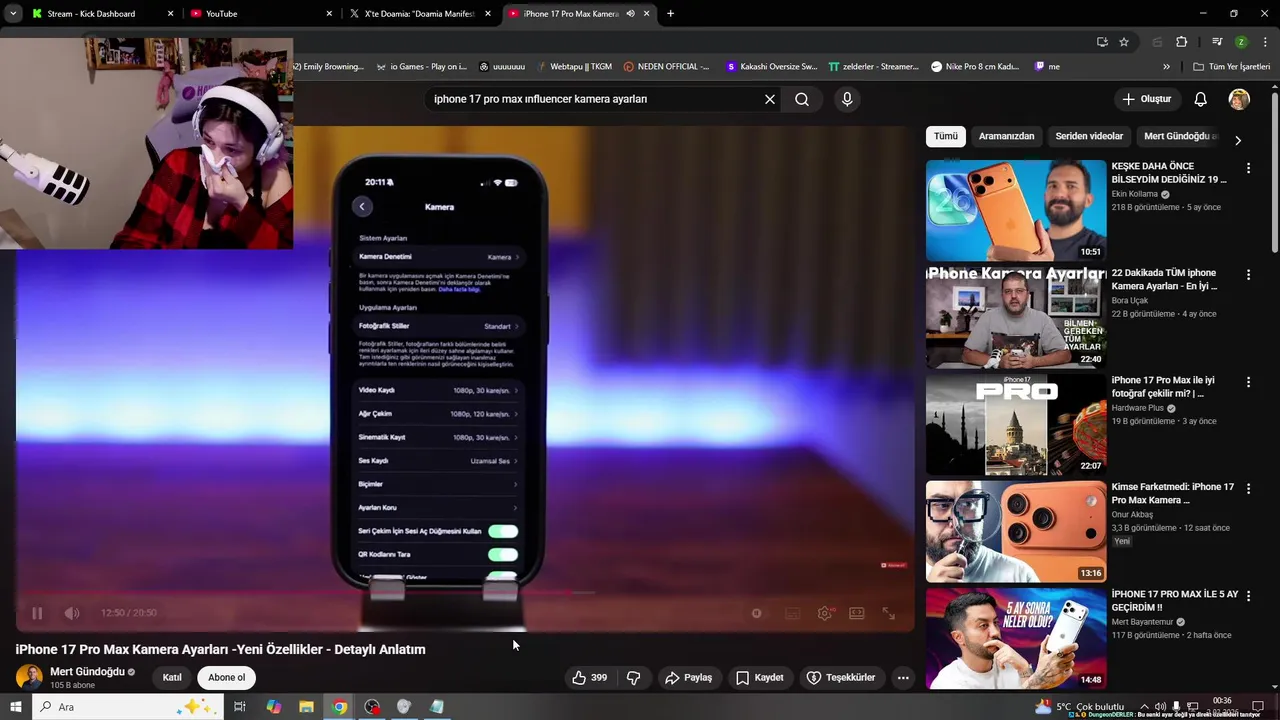Open YouTube notifications bell
The width and height of the screenshot is (1280, 720).
click(x=1201, y=99)
